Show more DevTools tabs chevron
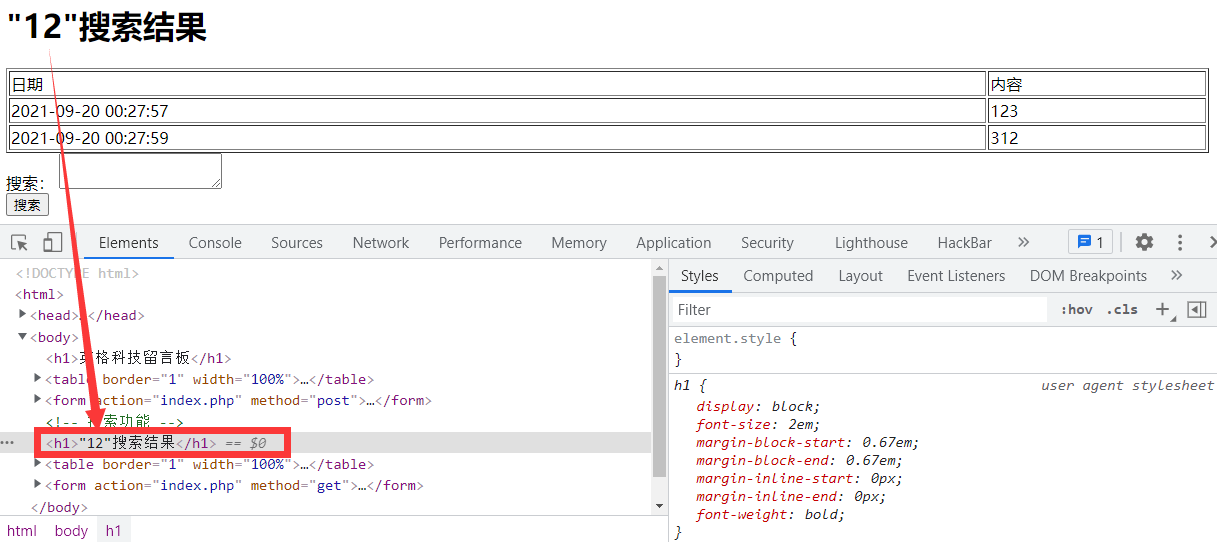The image size is (1217, 542). click(1023, 242)
